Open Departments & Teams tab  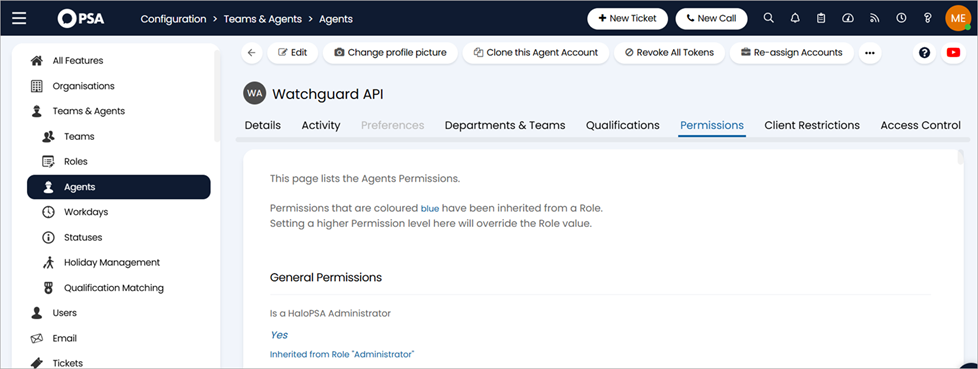[x=505, y=125]
